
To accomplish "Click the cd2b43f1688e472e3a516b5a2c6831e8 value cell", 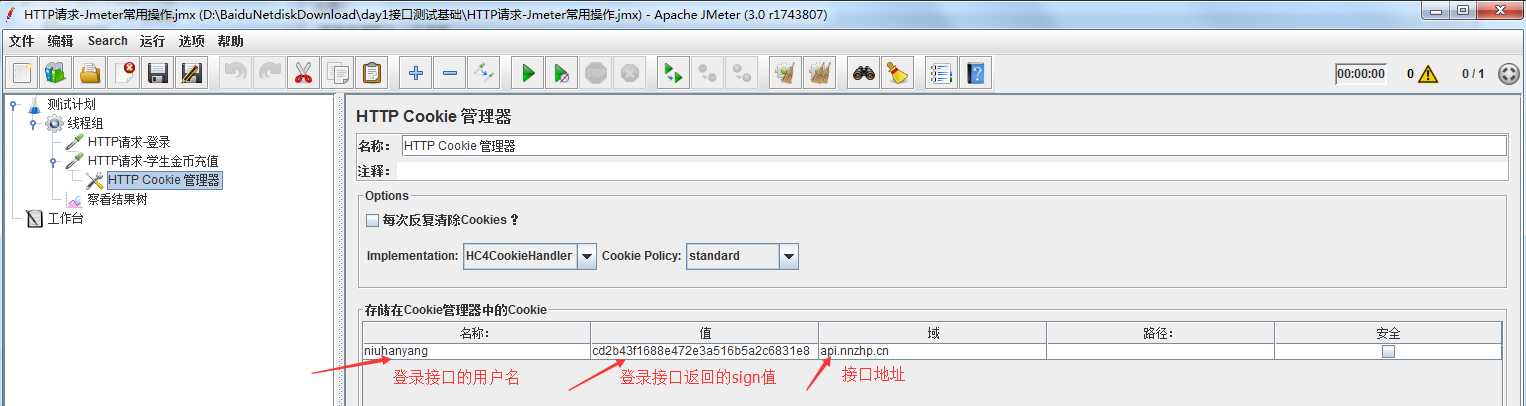I will [704, 351].
